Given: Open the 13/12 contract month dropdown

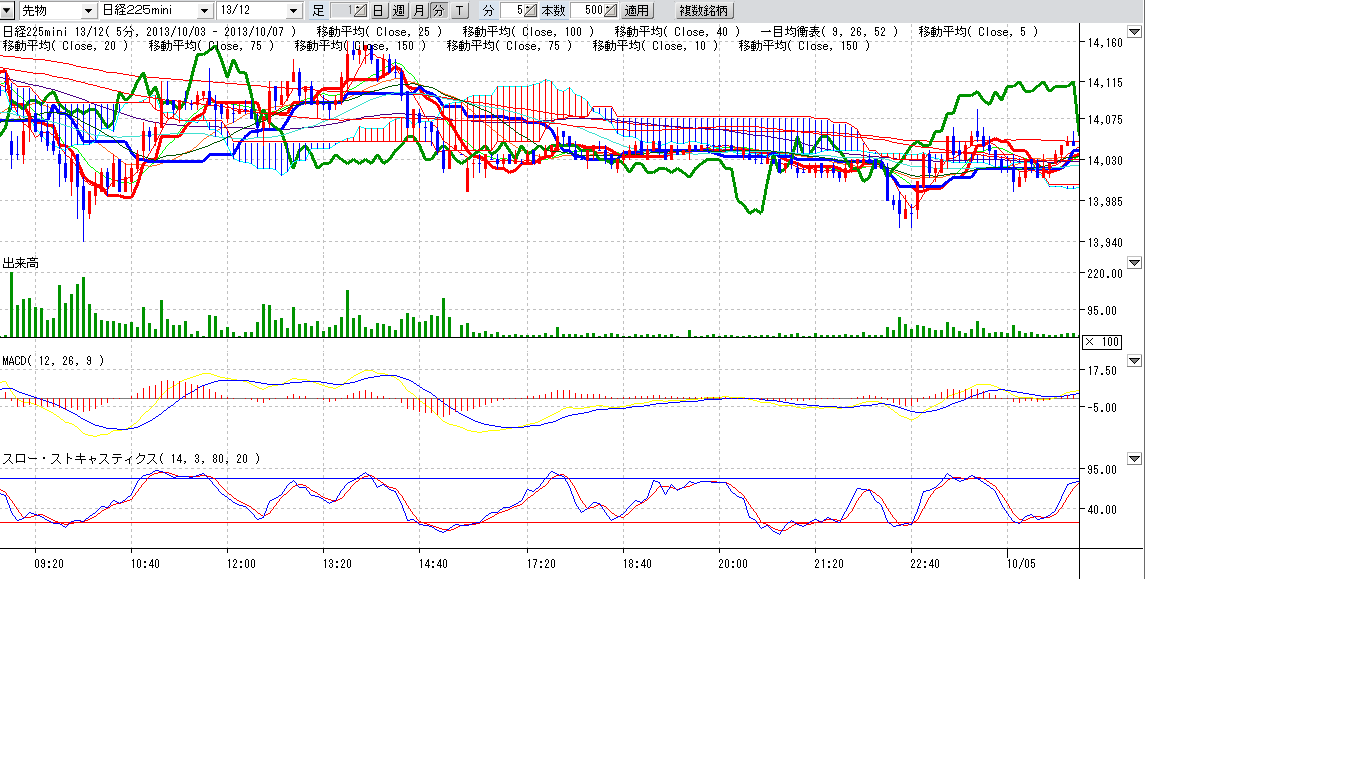Looking at the screenshot, I should pyautogui.click(x=293, y=10).
